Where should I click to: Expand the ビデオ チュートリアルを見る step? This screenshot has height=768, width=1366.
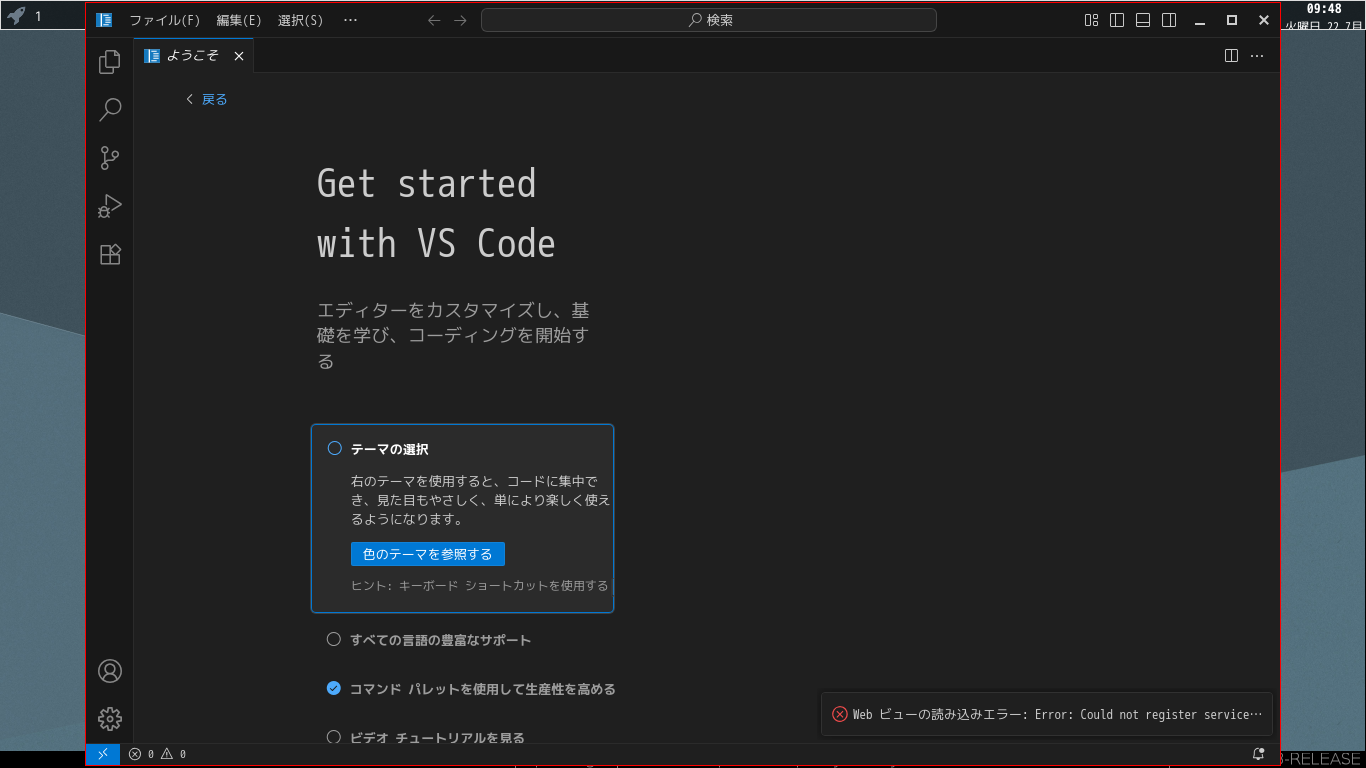[438, 738]
